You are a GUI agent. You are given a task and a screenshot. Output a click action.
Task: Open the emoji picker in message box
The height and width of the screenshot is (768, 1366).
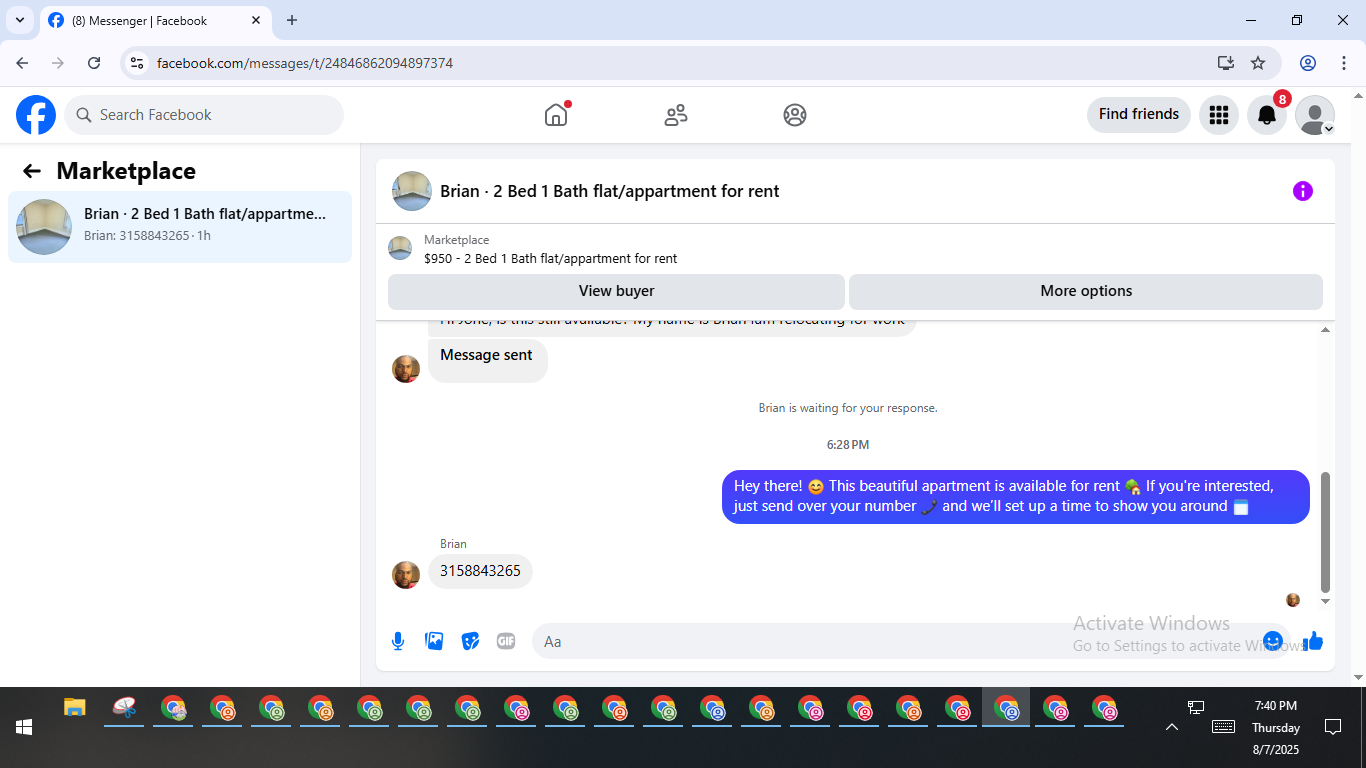(x=1273, y=641)
